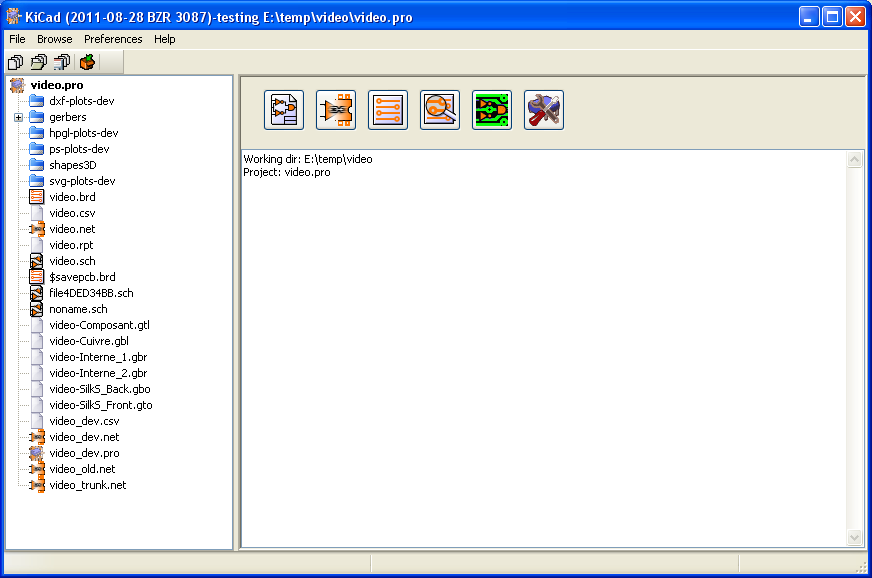Open CvPcb footprint association tool

[x=336, y=110]
